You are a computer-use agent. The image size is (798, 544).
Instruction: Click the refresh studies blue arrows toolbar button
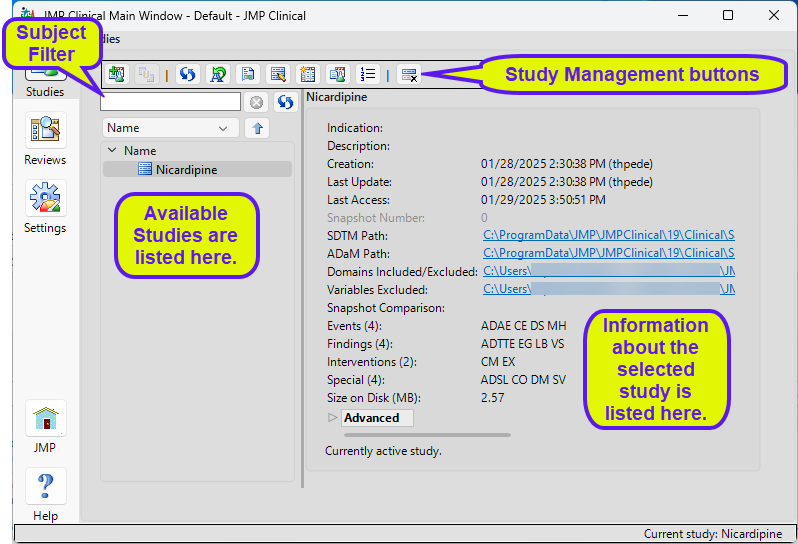tap(187, 74)
